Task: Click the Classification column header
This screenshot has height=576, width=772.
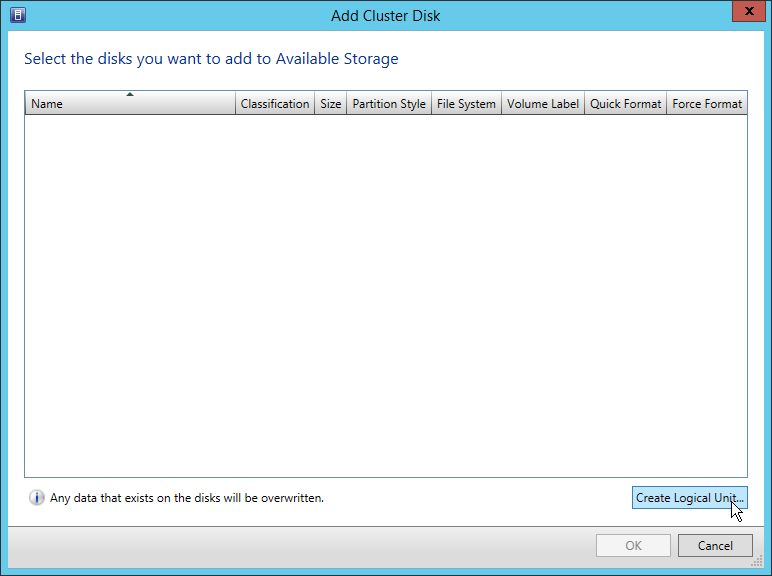Action: (x=275, y=104)
